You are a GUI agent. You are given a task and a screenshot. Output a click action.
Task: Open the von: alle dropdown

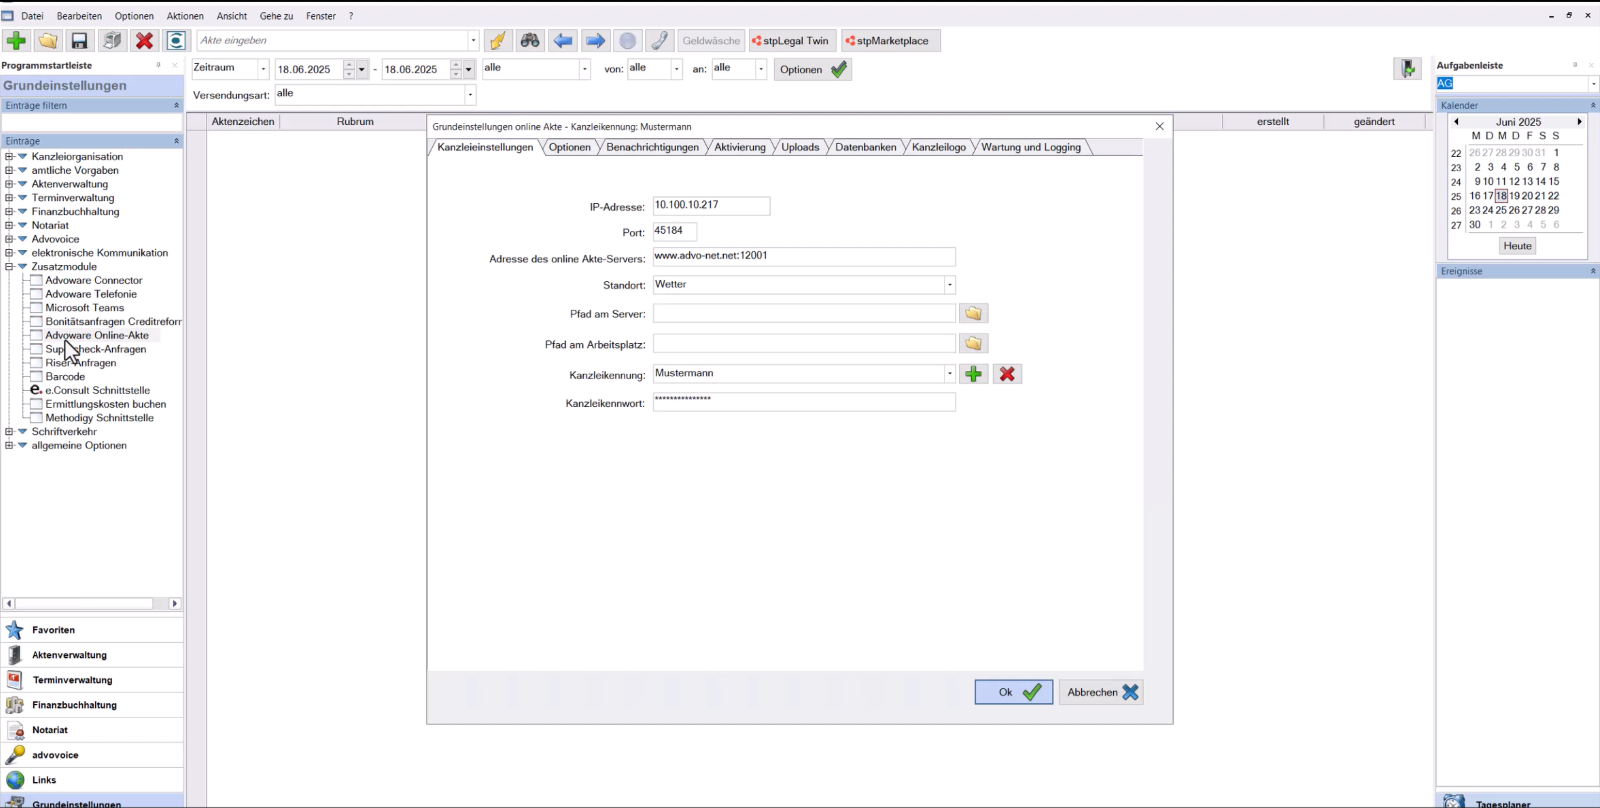676,69
